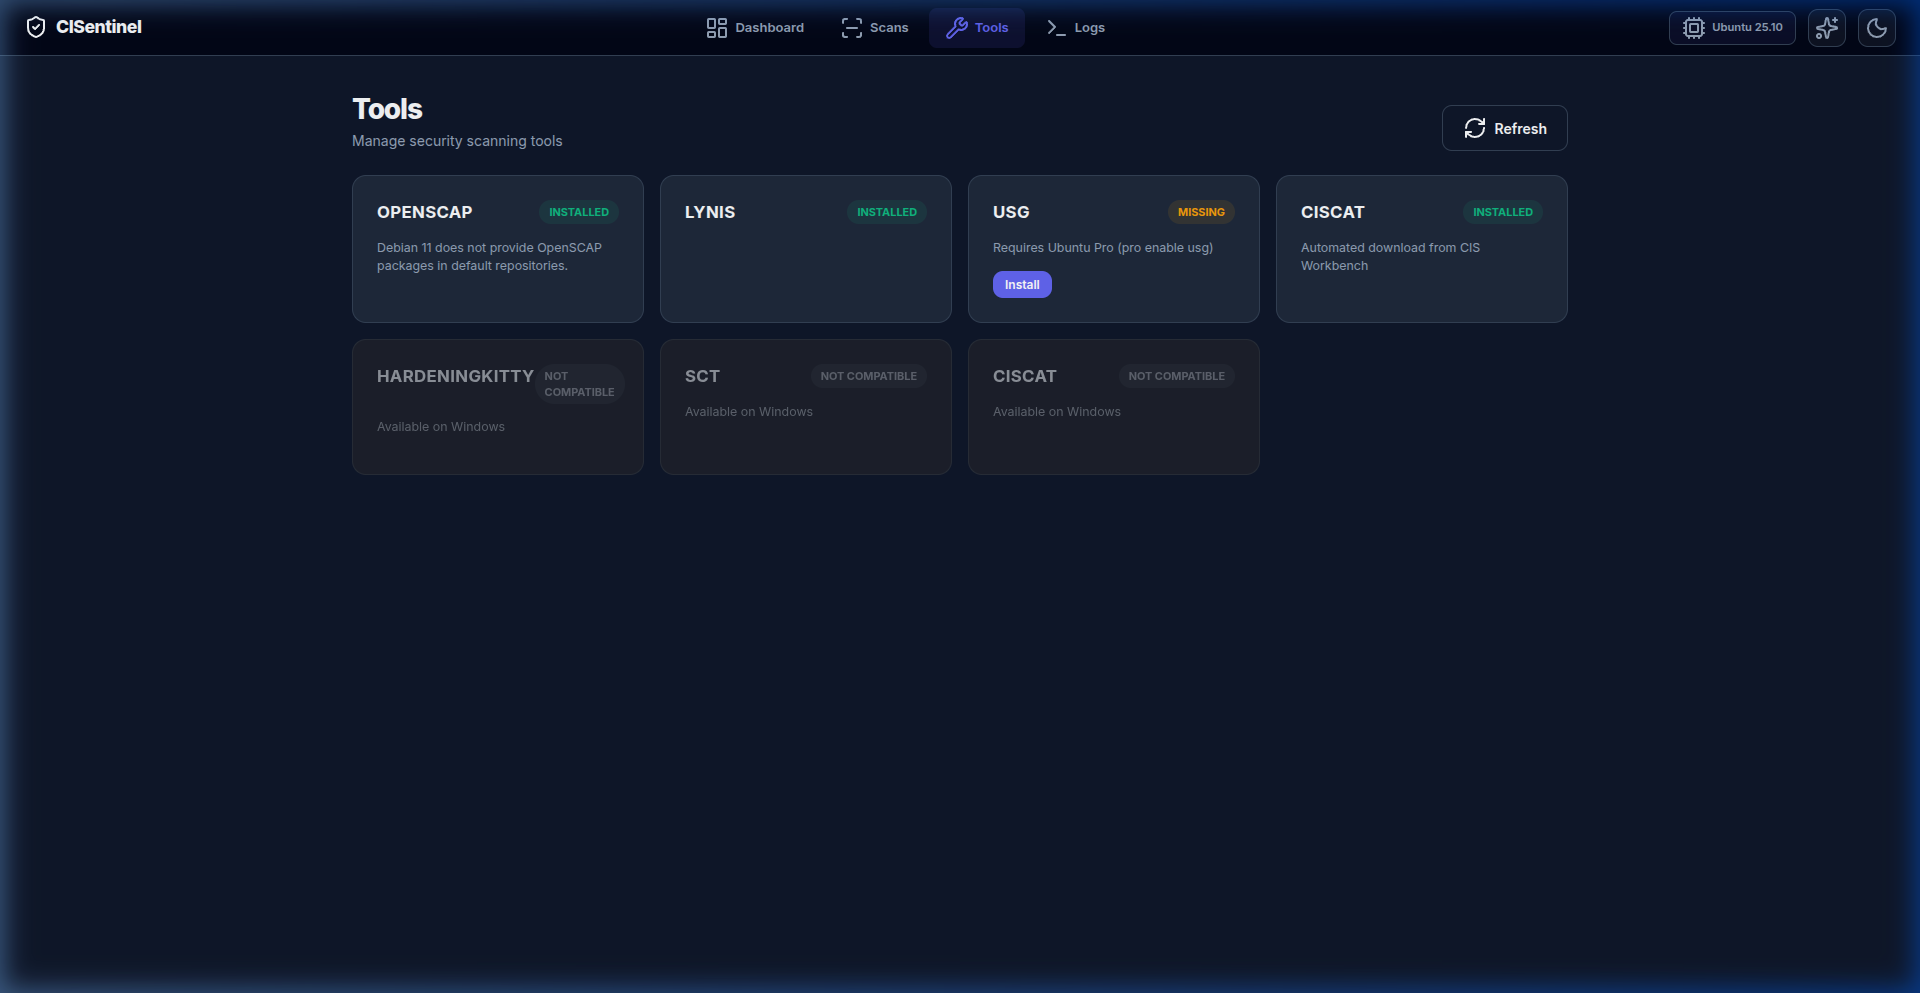The image size is (1920, 993).
Task: Click the Scans frame icon
Action: coord(852,28)
